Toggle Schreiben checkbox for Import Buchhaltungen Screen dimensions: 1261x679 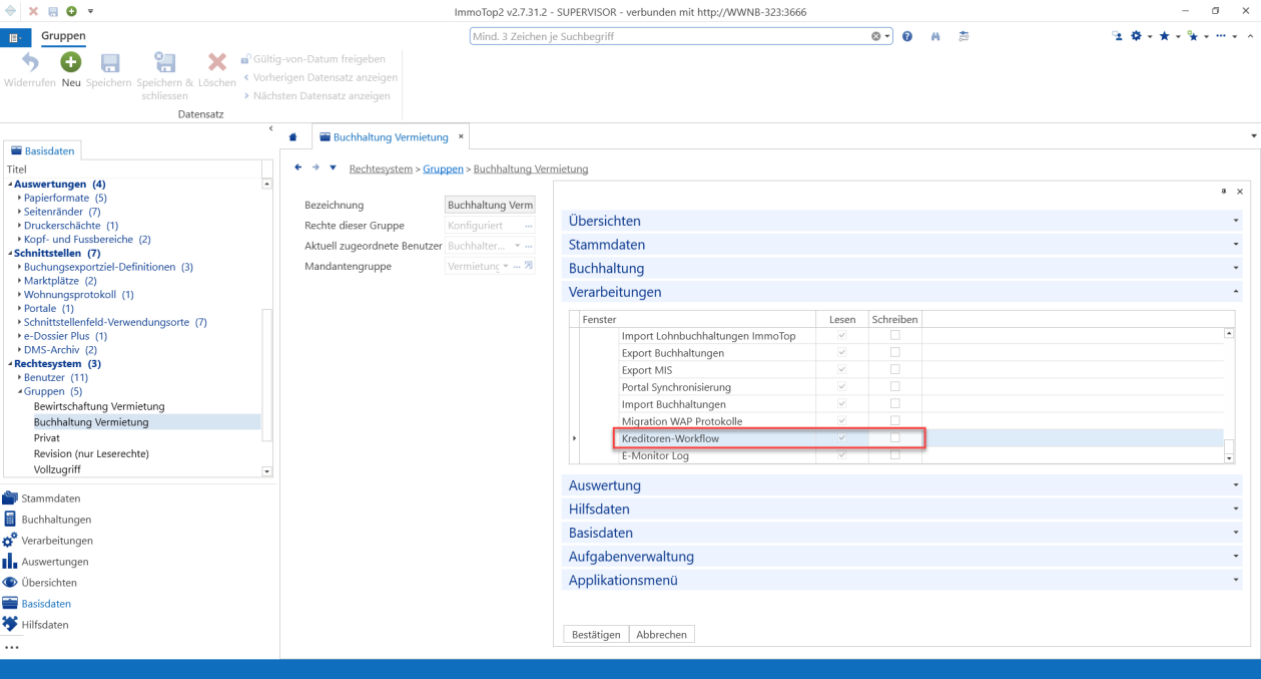point(895,403)
